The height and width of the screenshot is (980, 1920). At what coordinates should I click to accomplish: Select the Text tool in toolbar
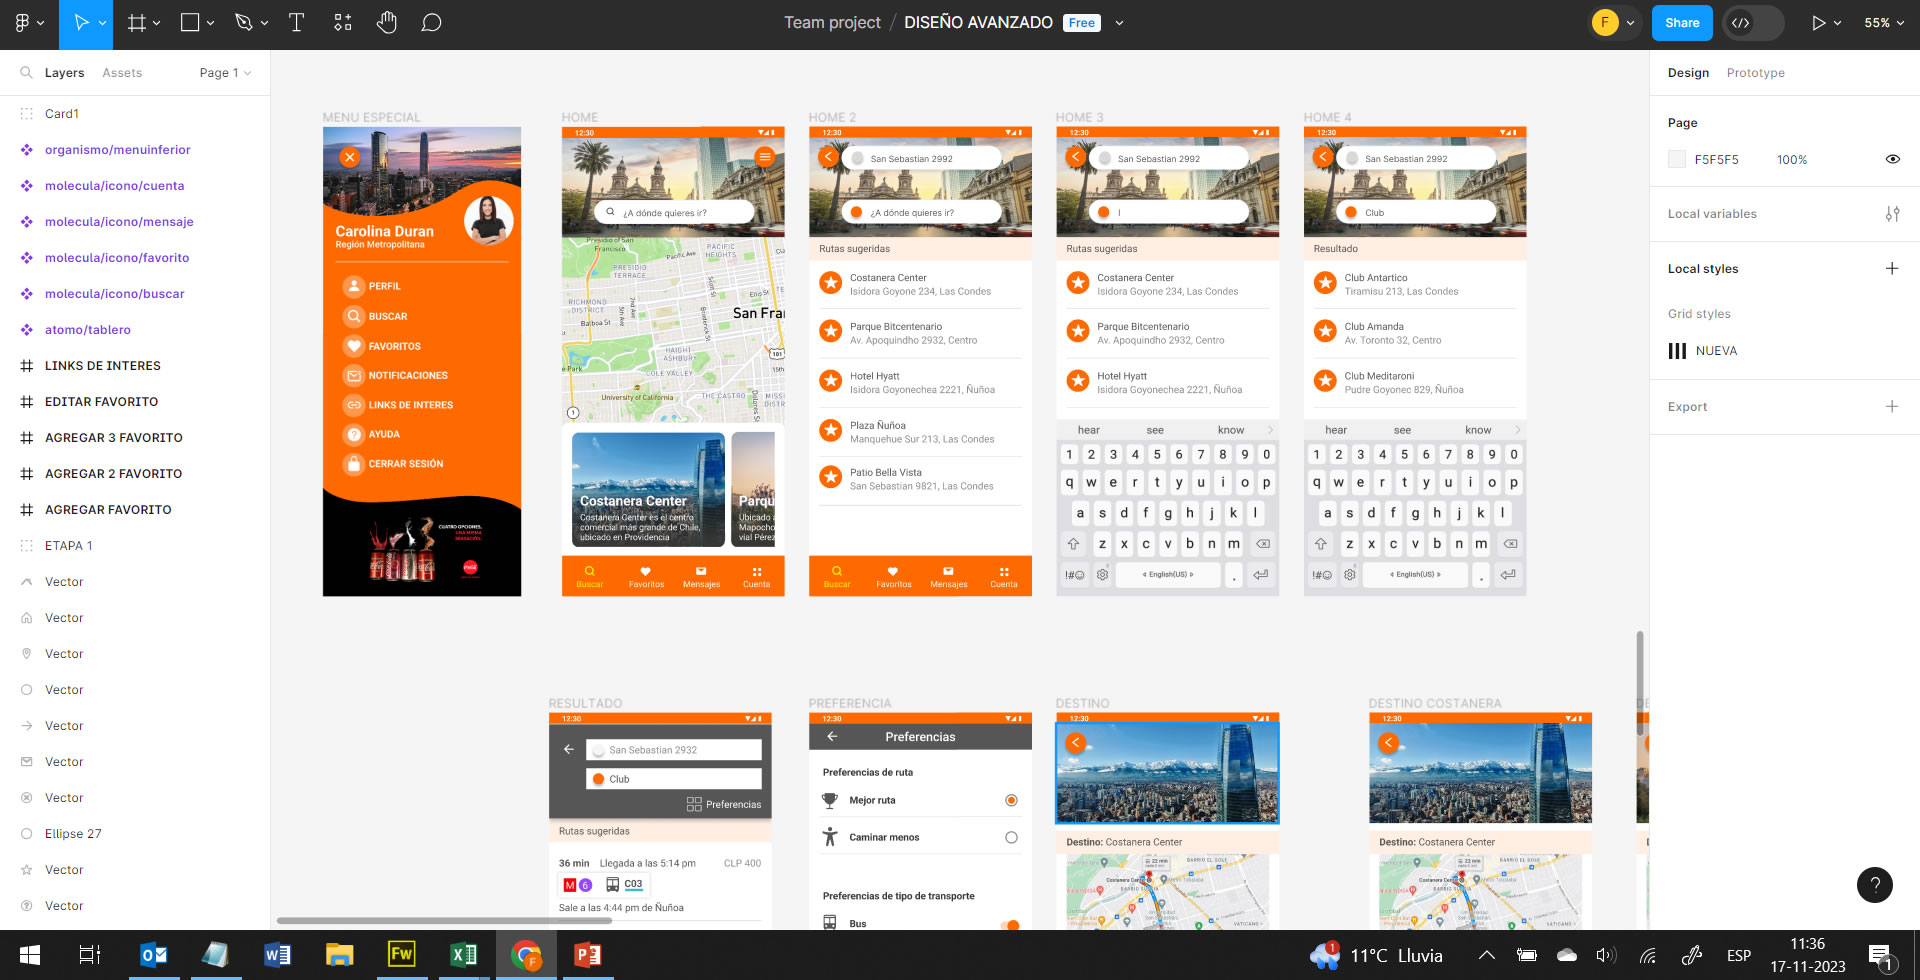coord(296,23)
